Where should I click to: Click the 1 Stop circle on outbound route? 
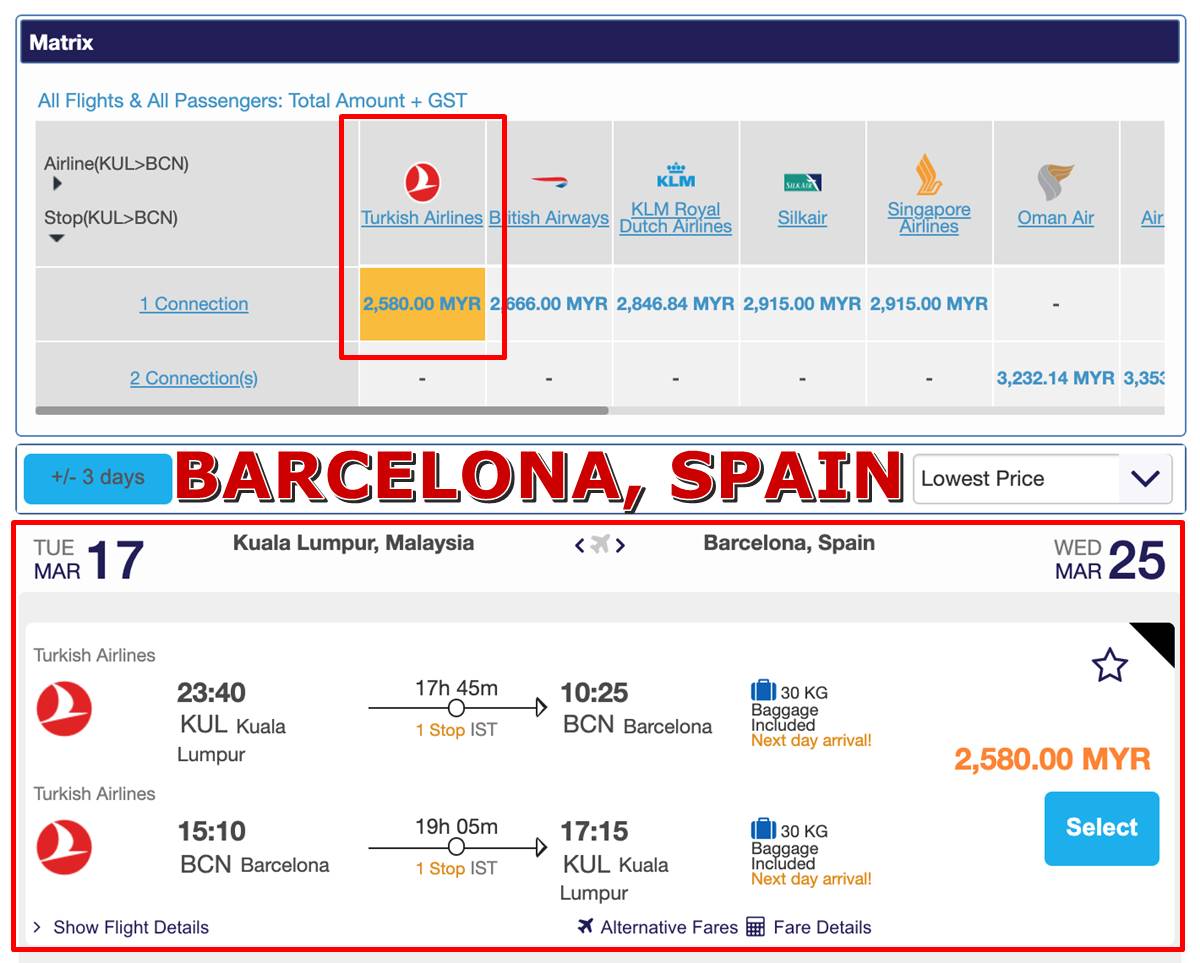(x=456, y=708)
